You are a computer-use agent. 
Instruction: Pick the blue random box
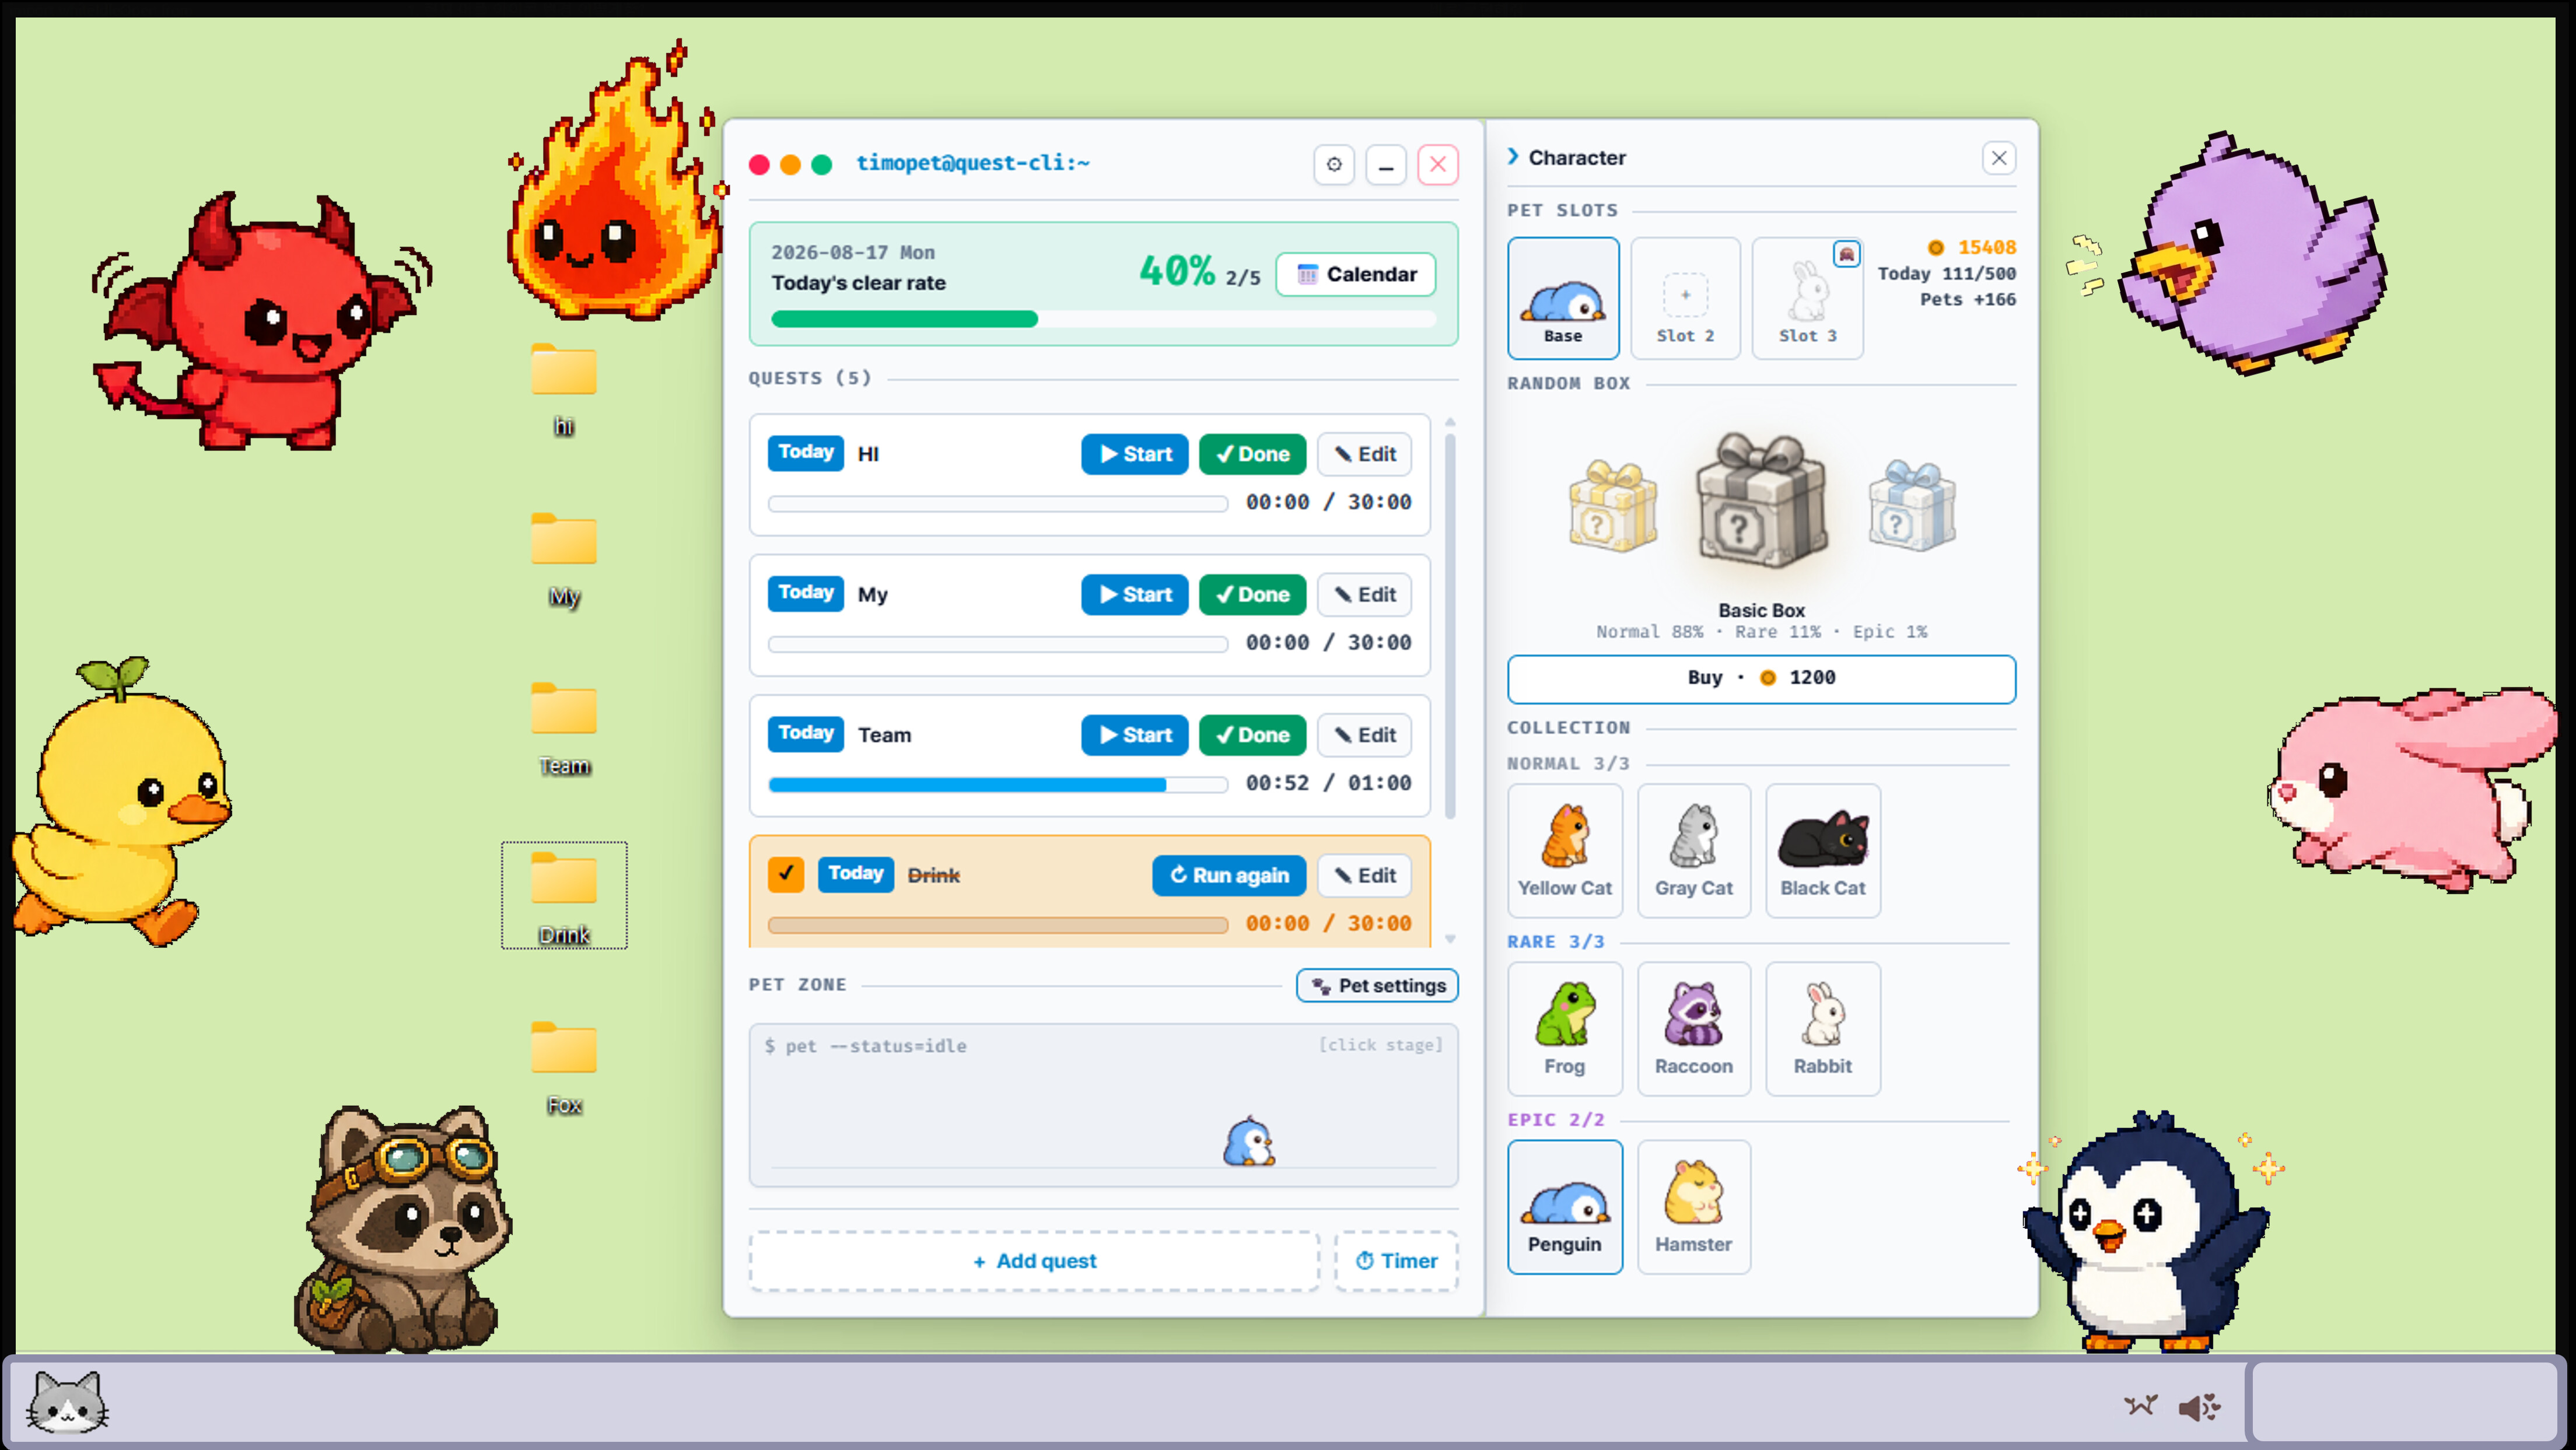click(x=1912, y=506)
